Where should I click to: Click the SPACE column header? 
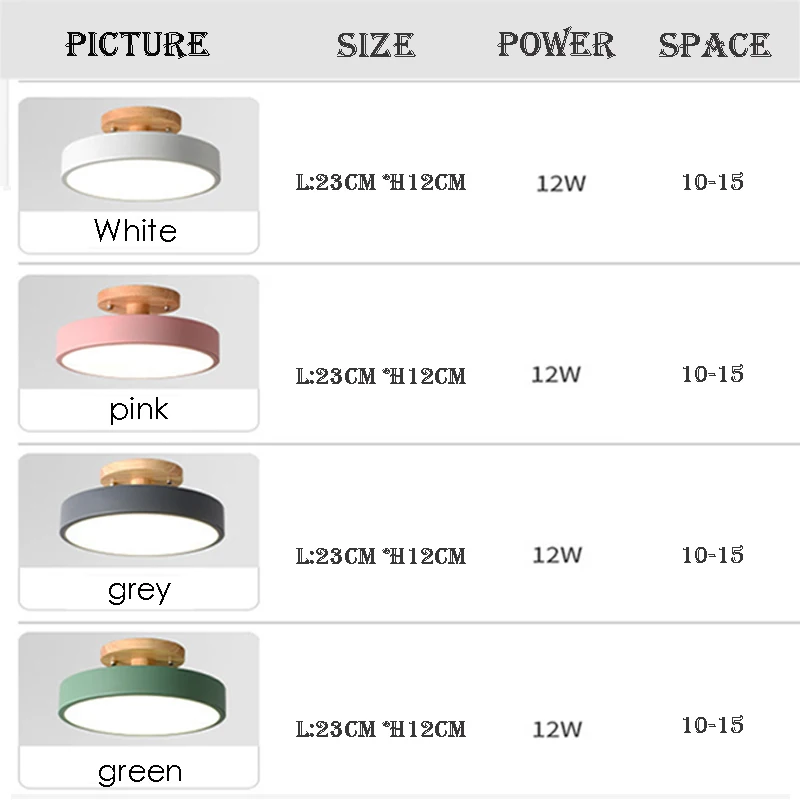(714, 45)
